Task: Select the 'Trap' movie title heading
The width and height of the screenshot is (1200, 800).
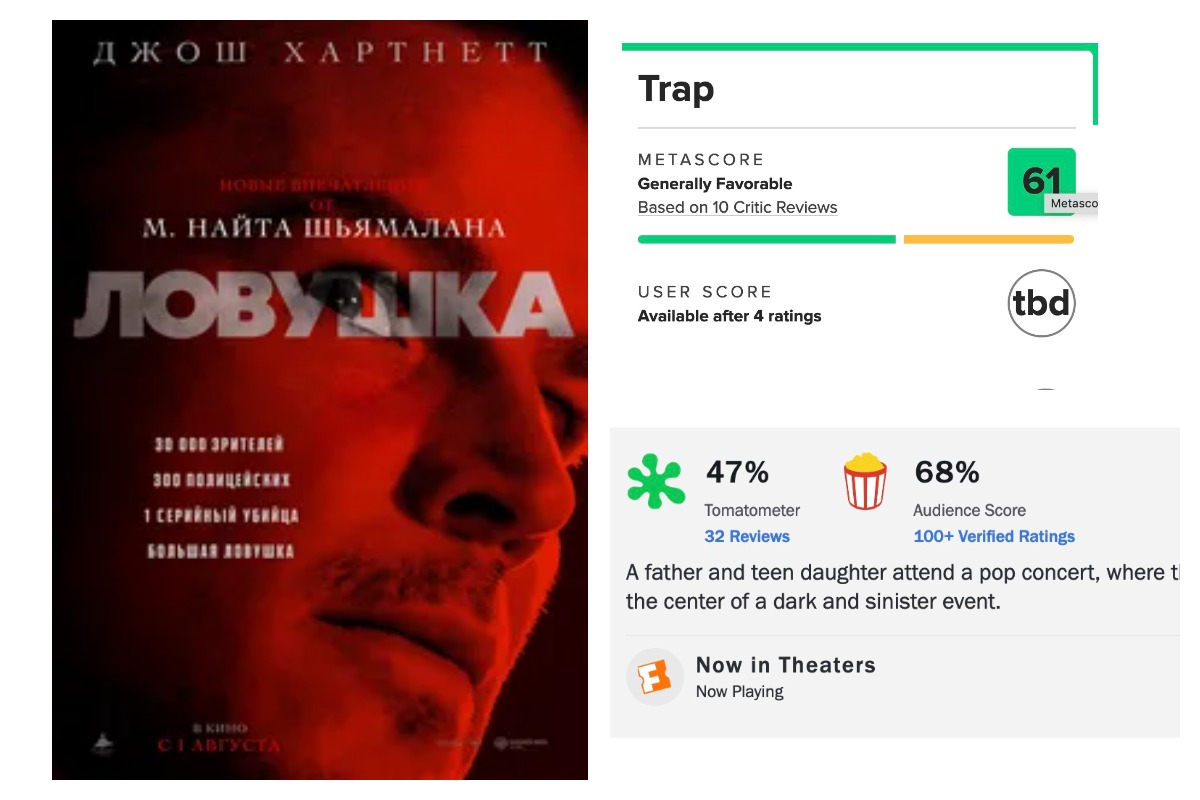Action: (676, 89)
